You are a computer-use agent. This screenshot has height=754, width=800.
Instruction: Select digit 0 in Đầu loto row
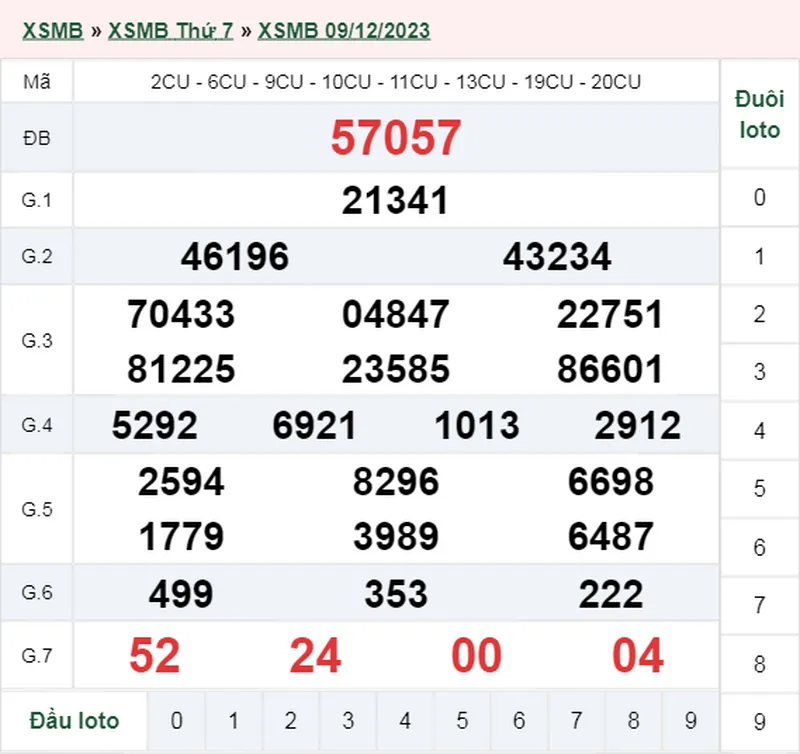pyautogui.click(x=177, y=720)
